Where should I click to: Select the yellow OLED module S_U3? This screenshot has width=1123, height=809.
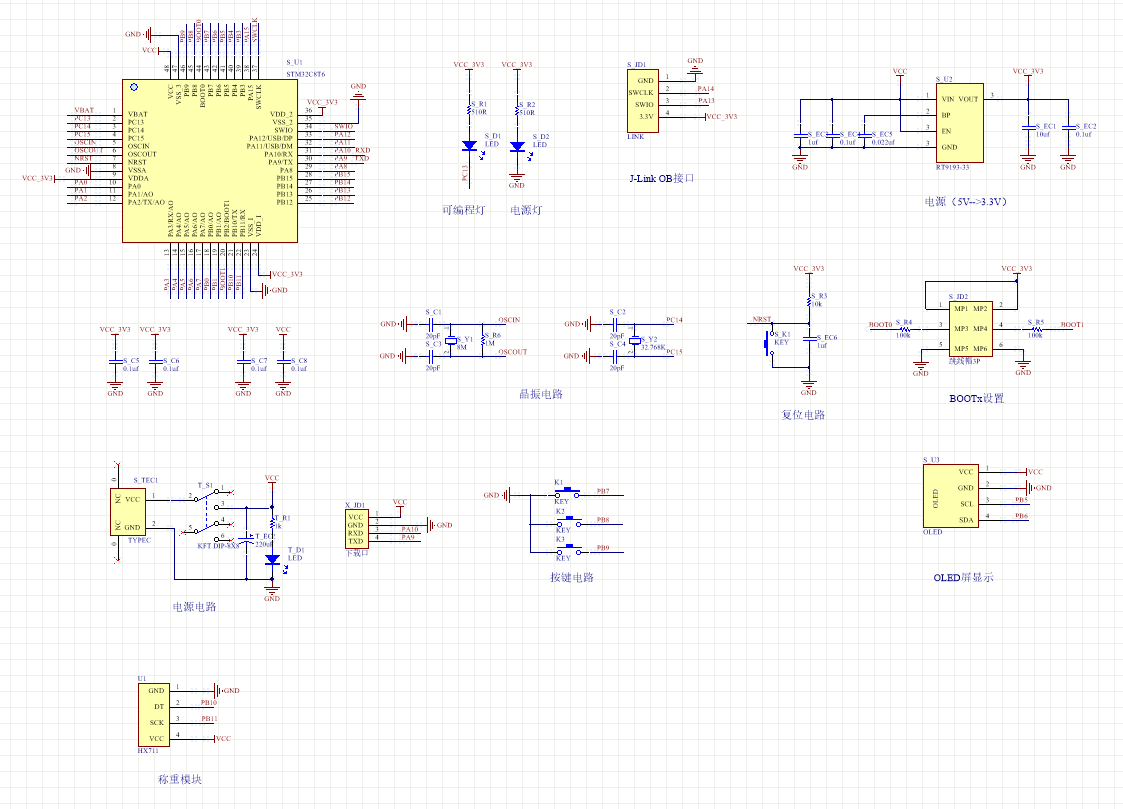pyautogui.click(x=950, y=495)
